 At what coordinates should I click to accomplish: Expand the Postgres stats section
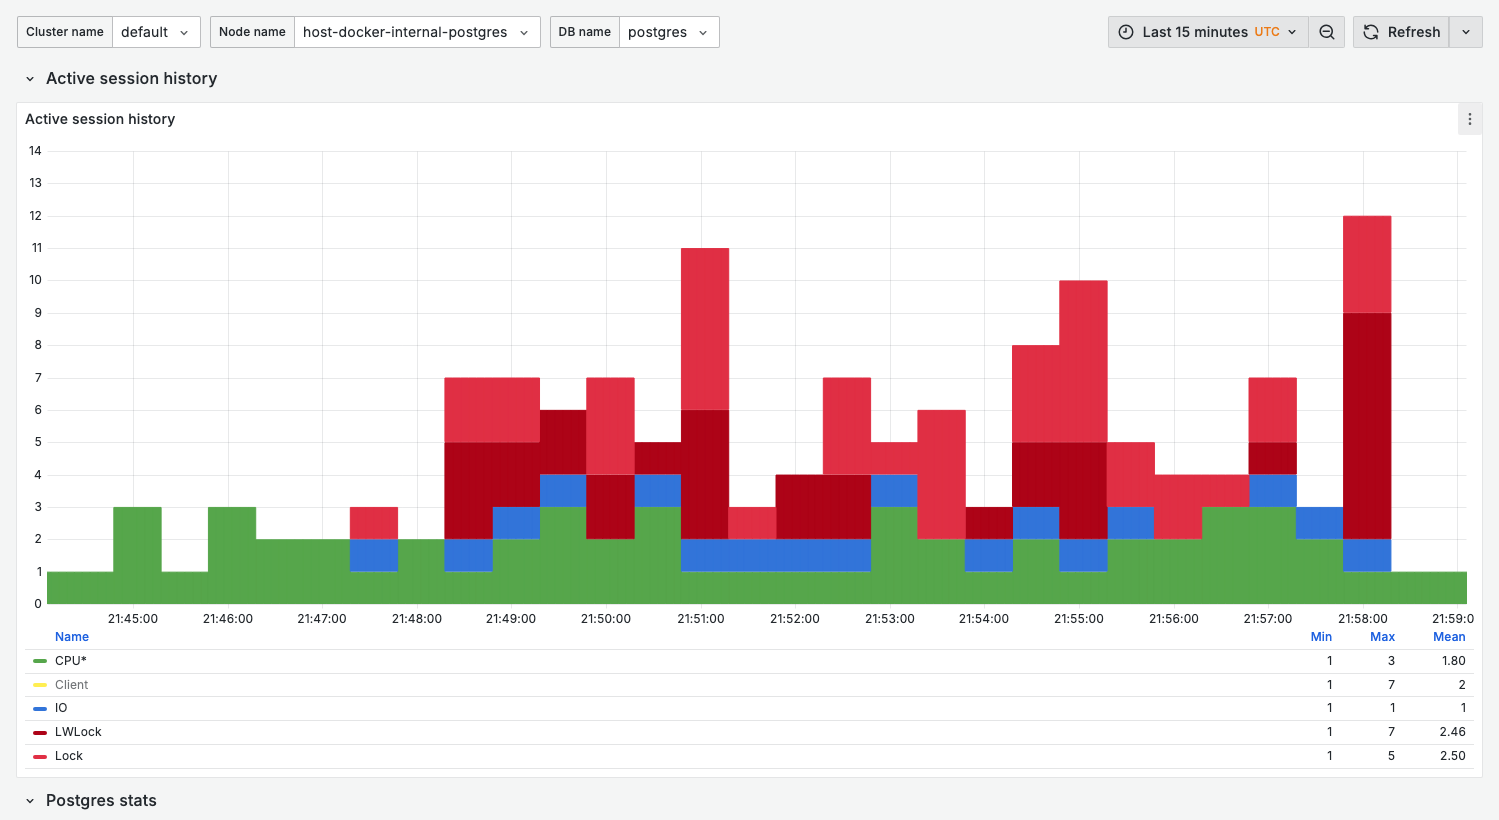click(29, 800)
